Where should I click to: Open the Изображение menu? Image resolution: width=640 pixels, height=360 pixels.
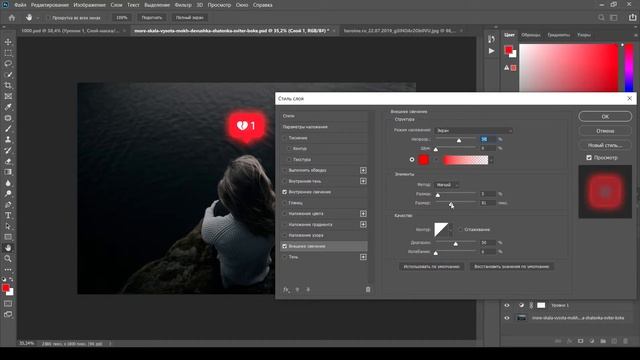point(89,5)
